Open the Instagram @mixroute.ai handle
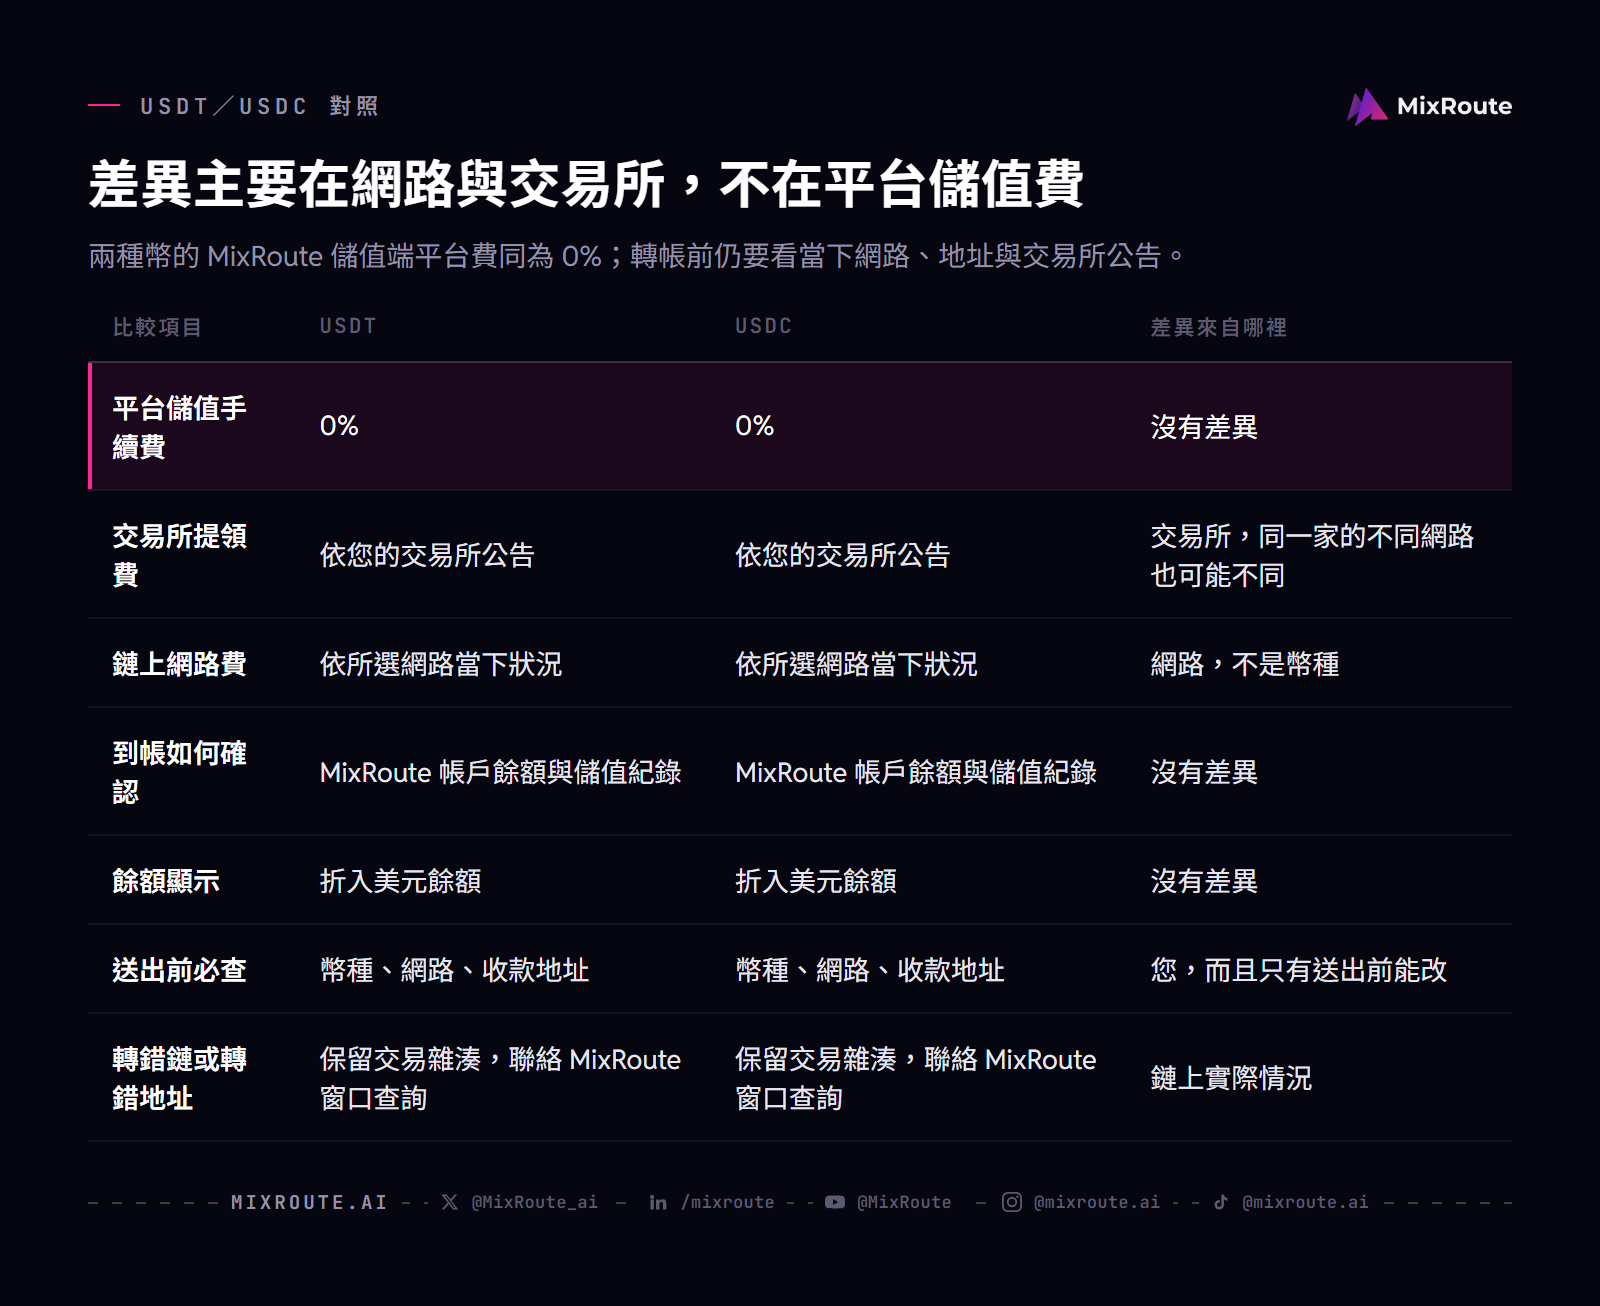1600x1306 pixels. (1097, 1202)
